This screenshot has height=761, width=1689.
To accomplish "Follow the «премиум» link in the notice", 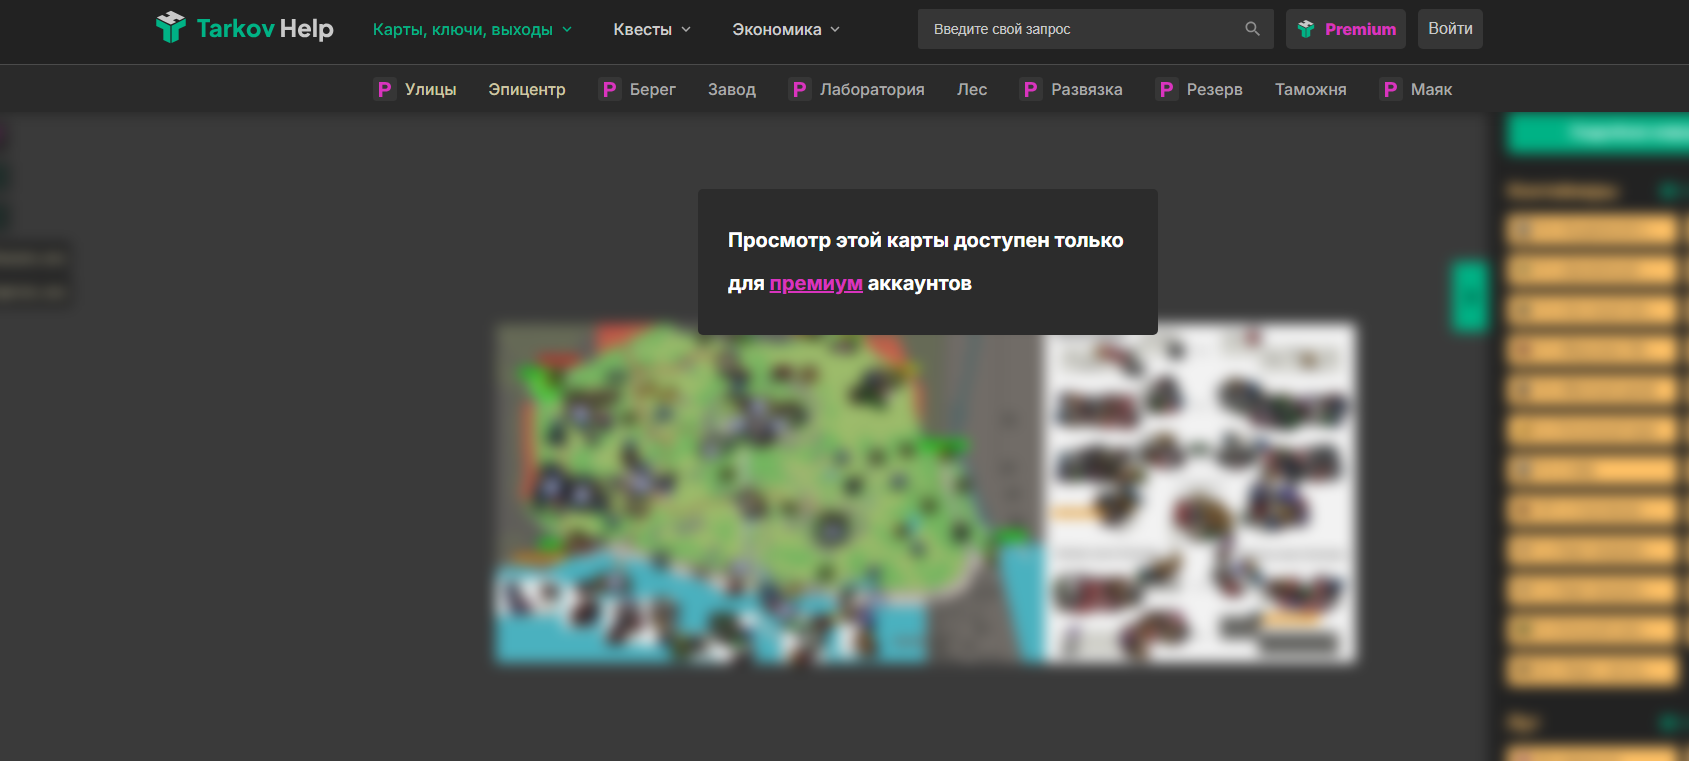I will [816, 284].
